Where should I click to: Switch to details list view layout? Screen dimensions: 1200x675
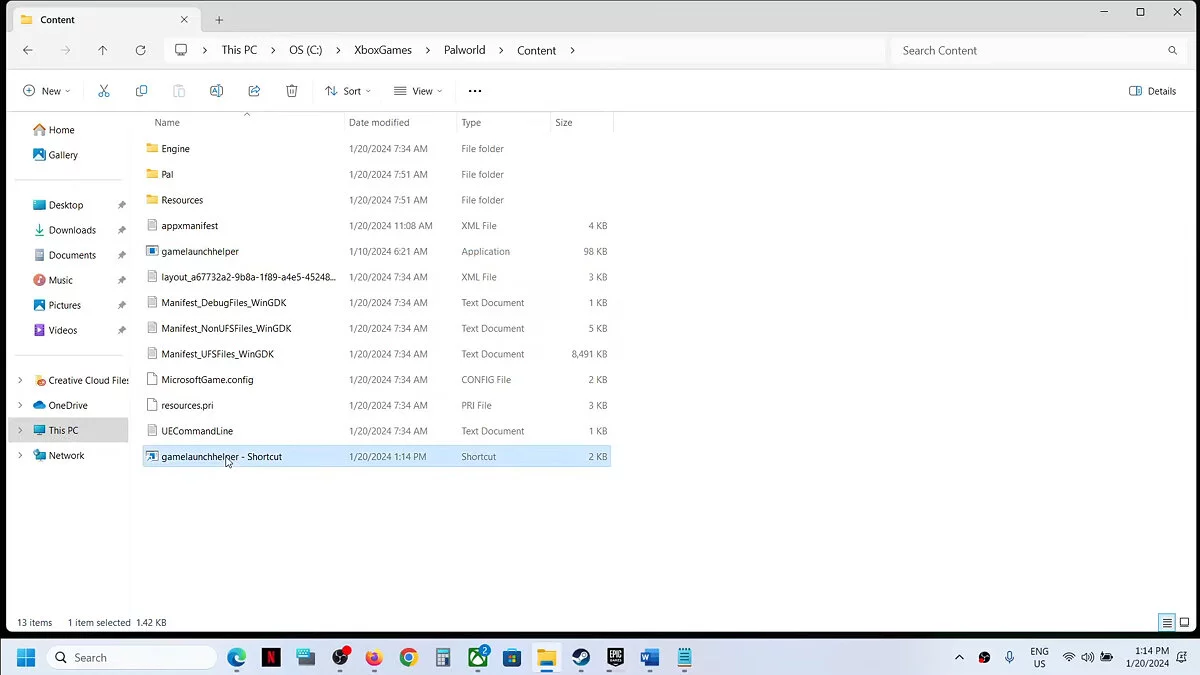pos(1167,623)
